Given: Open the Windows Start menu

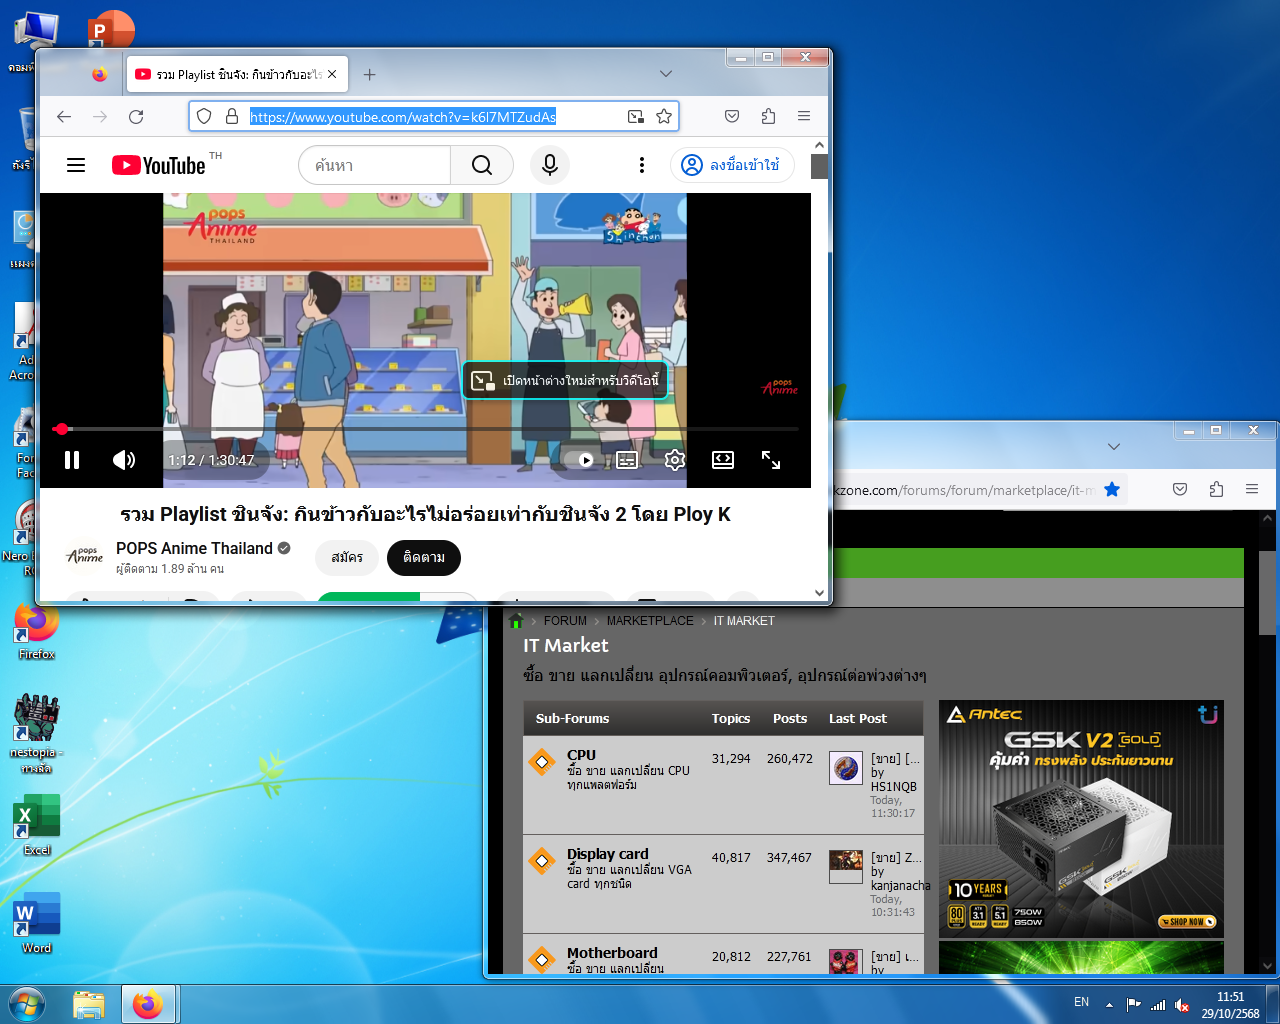Looking at the screenshot, I should point(26,1003).
